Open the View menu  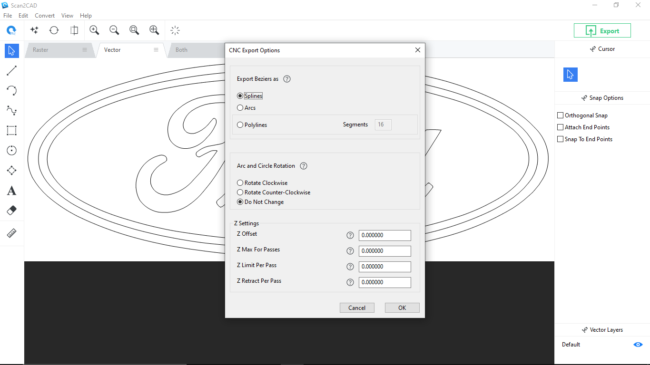pos(67,16)
